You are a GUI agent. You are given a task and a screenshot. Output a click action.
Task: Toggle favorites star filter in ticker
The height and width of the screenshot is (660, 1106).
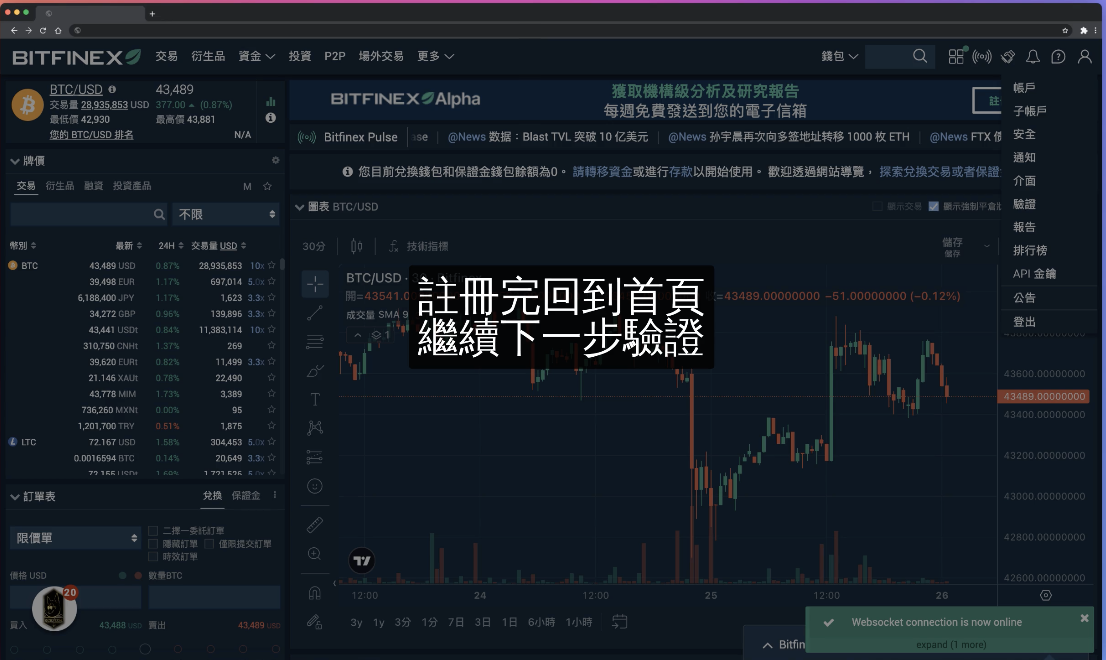[267, 186]
